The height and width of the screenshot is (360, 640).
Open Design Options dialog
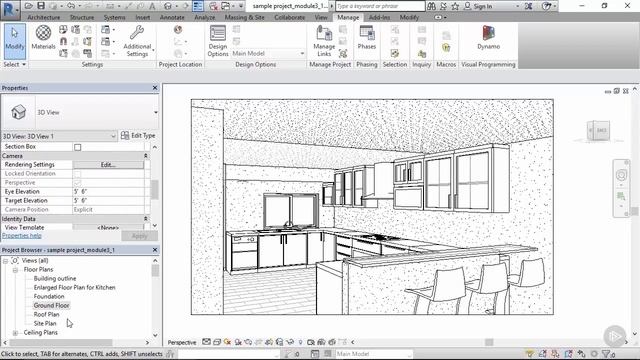(218, 41)
